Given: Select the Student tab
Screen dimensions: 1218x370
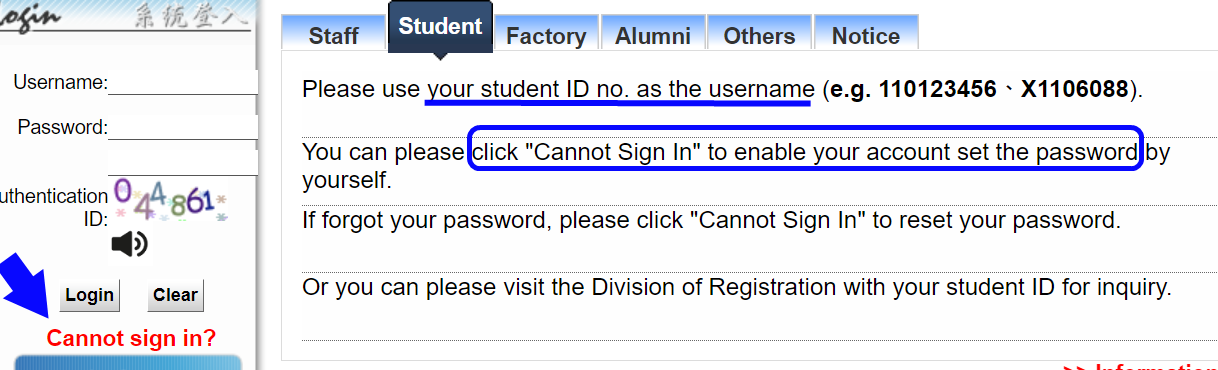Looking at the screenshot, I should pos(440,27).
